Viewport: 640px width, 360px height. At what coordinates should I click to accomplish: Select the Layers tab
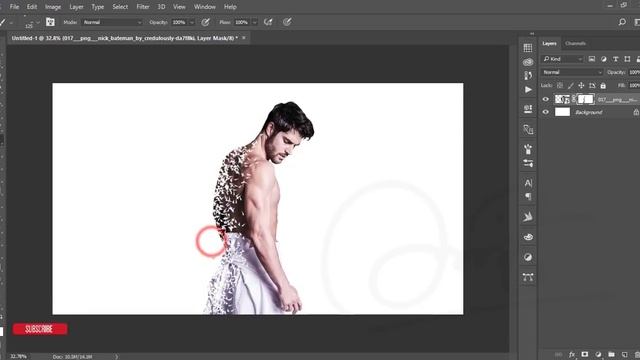coord(549,43)
